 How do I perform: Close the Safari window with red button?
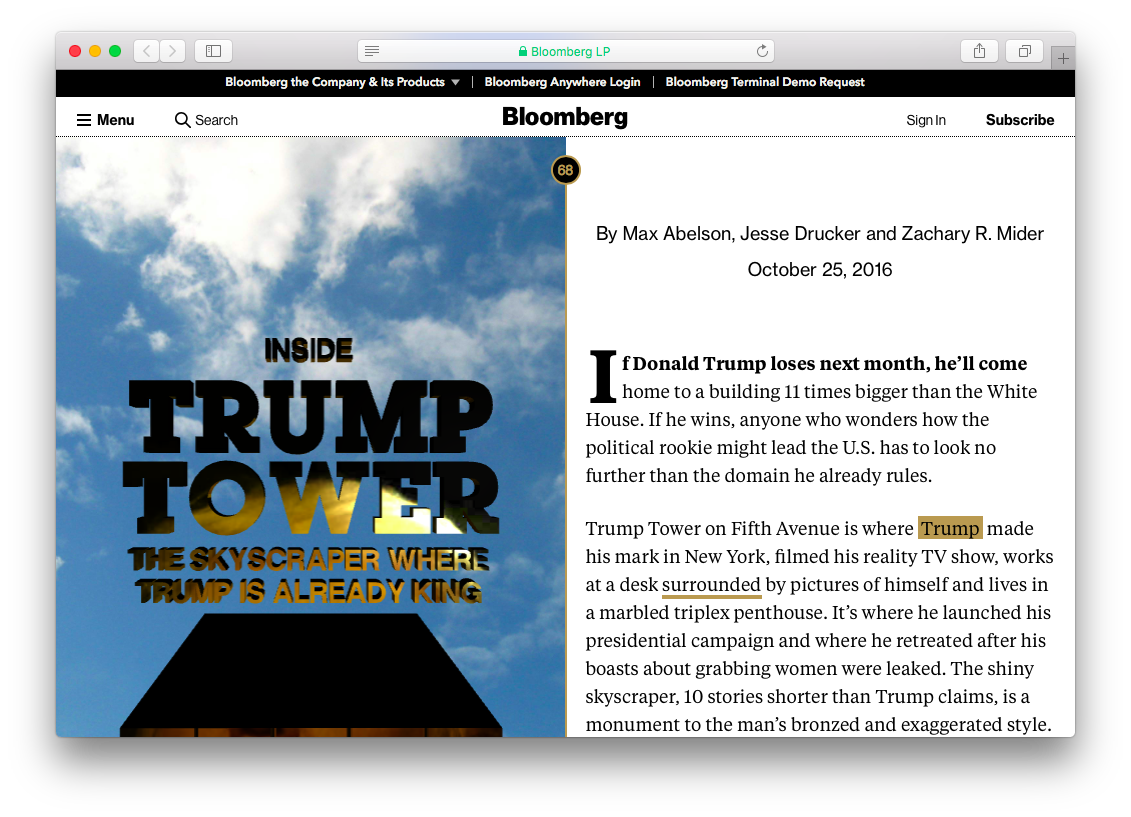[75, 51]
